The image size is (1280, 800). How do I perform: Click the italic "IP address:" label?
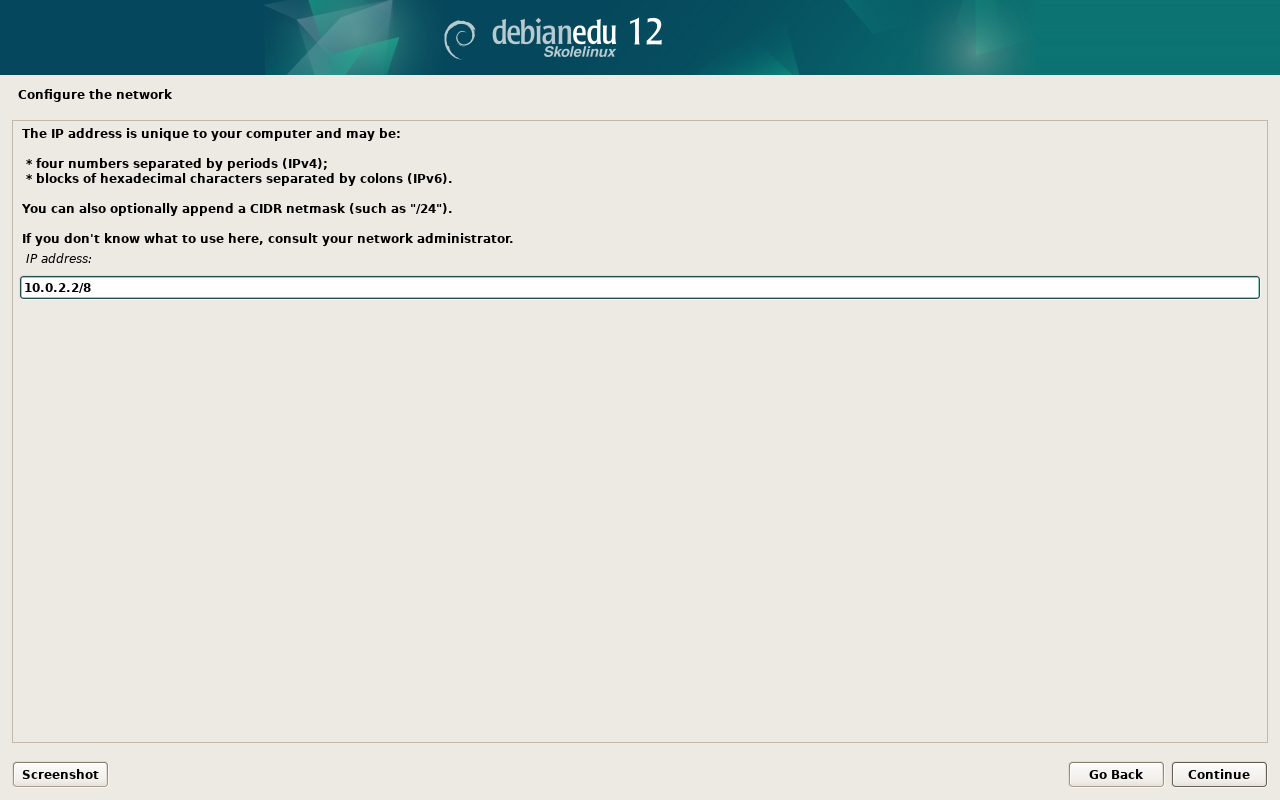pos(59,259)
